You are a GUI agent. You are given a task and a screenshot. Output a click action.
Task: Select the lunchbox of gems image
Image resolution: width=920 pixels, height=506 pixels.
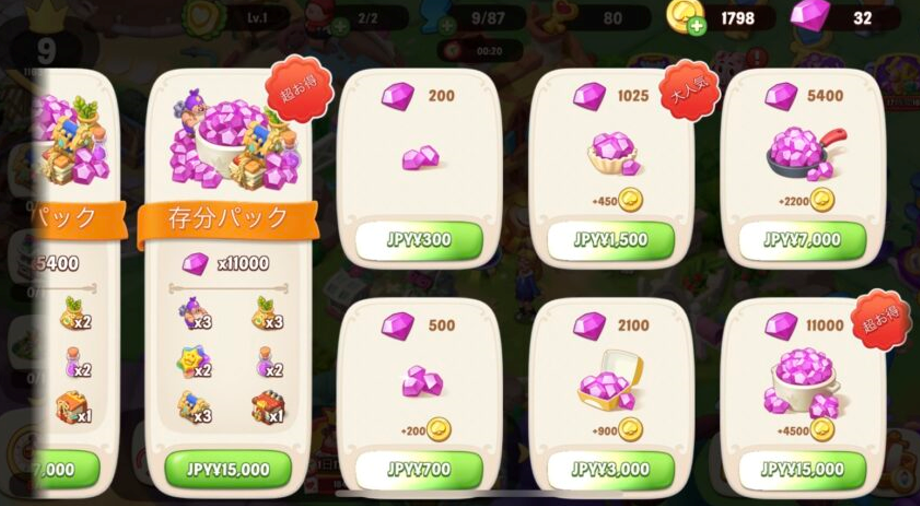pos(610,380)
